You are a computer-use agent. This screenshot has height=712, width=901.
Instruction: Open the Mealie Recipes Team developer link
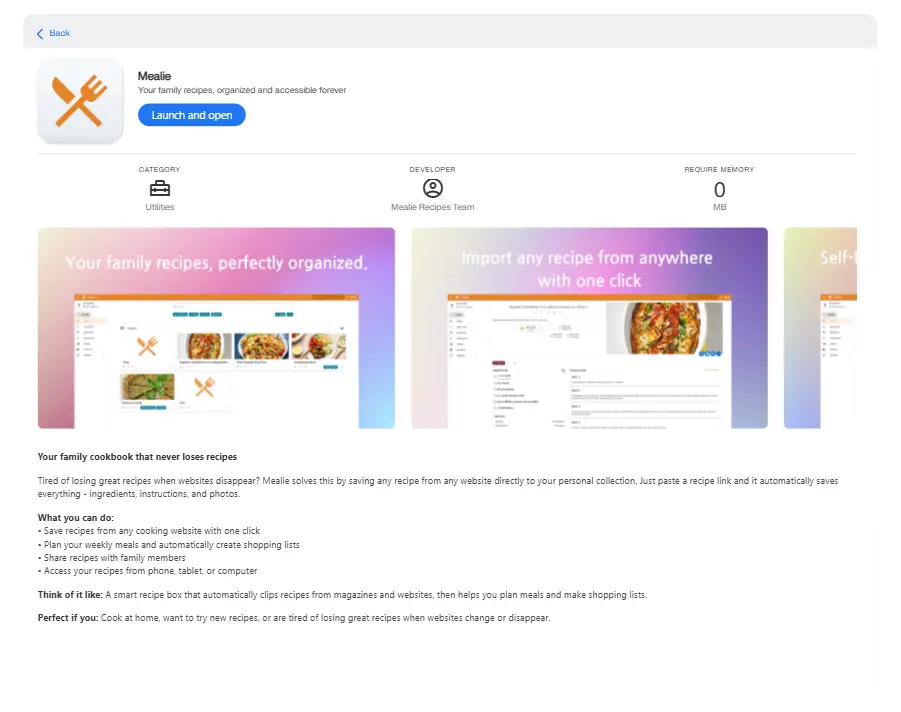click(x=433, y=207)
